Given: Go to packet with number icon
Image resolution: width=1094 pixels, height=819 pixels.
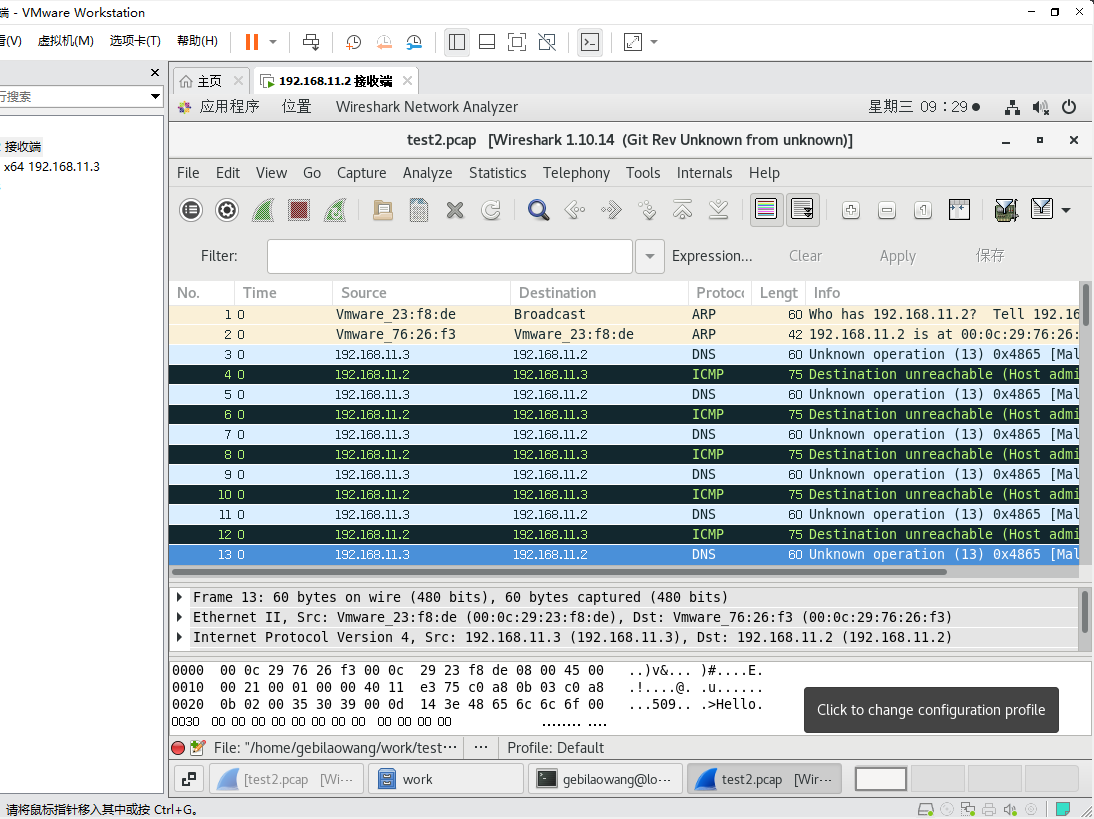Looking at the screenshot, I should [647, 210].
